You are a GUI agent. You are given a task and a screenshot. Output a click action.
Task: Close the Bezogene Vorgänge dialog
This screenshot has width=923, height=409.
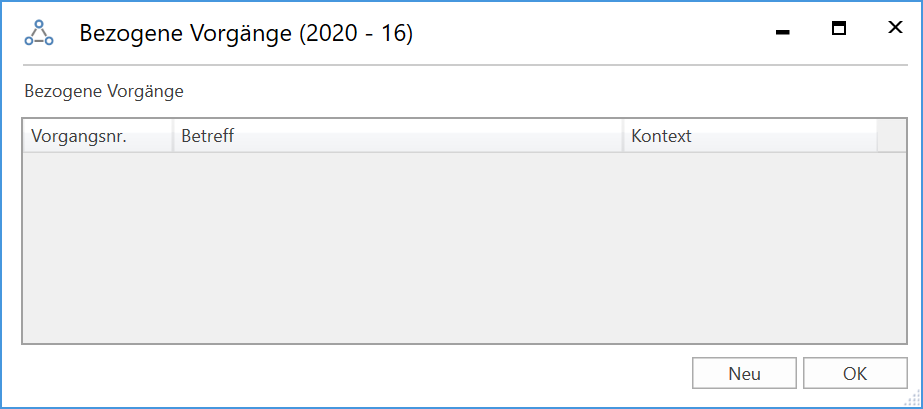point(895,29)
